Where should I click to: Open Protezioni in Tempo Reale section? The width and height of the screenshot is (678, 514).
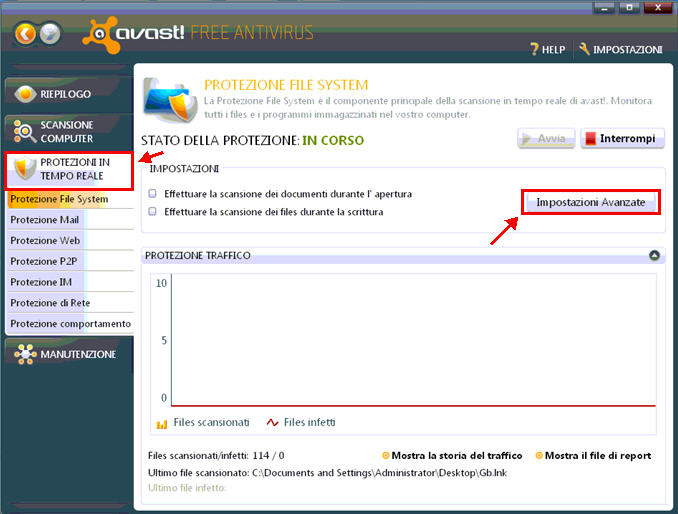tap(69, 170)
